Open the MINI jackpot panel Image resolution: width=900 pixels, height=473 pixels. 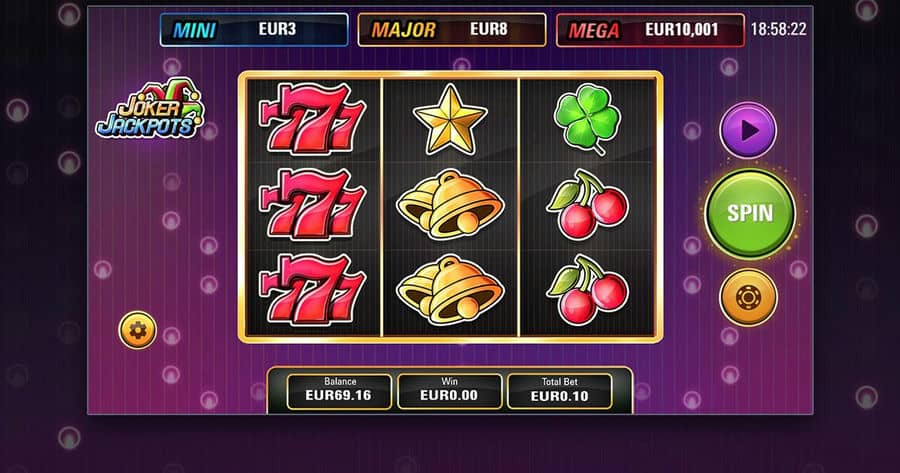254,30
